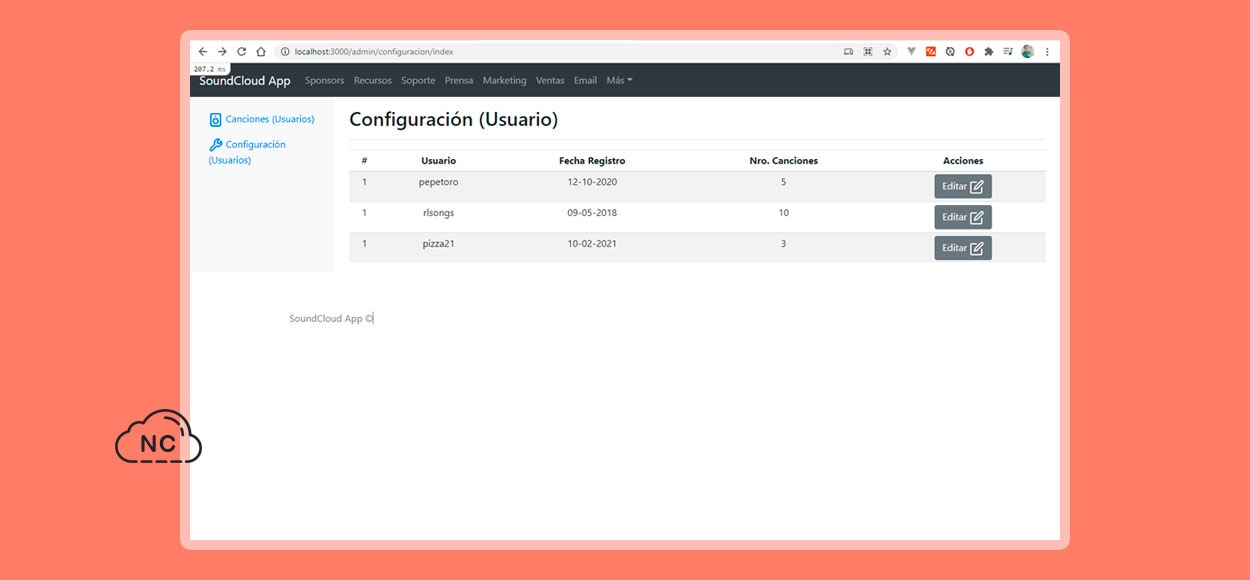Click the Nro. Canciones column header
The width and height of the screenshot is (1250, 580).
784,160
